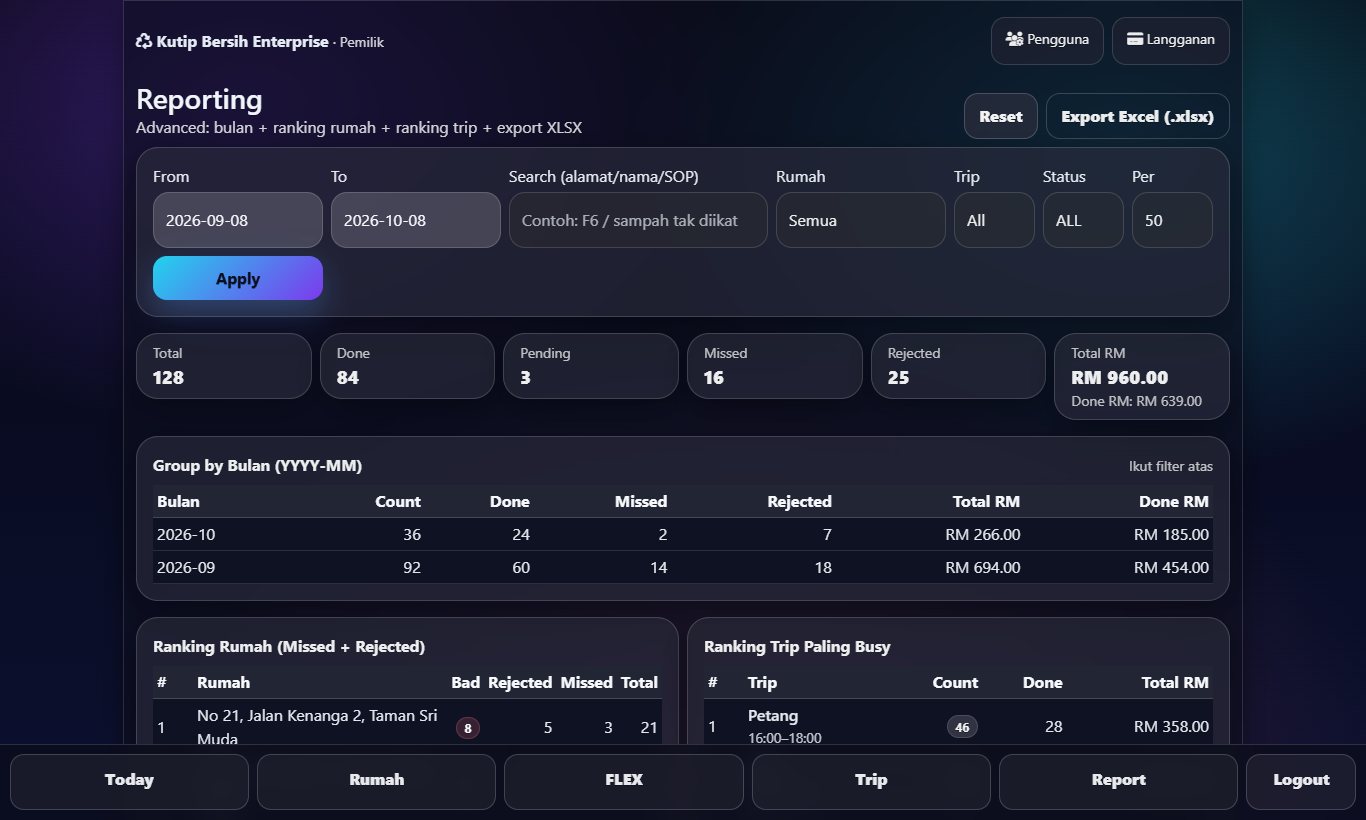Select the 2026-10 month row

[683, 535]
